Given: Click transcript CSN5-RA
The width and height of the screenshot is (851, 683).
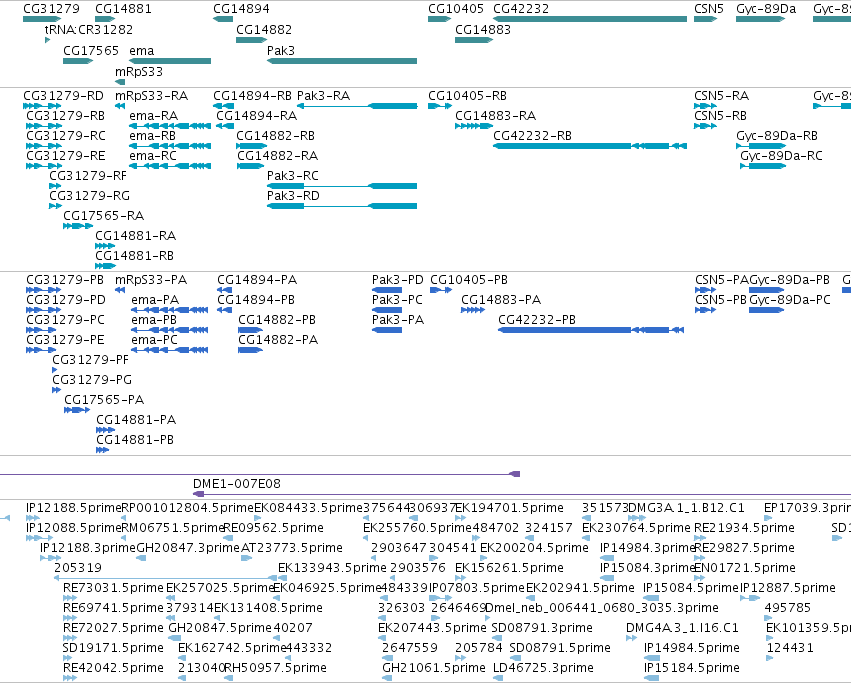Looking at the screenshot, I should coord(706,106).
